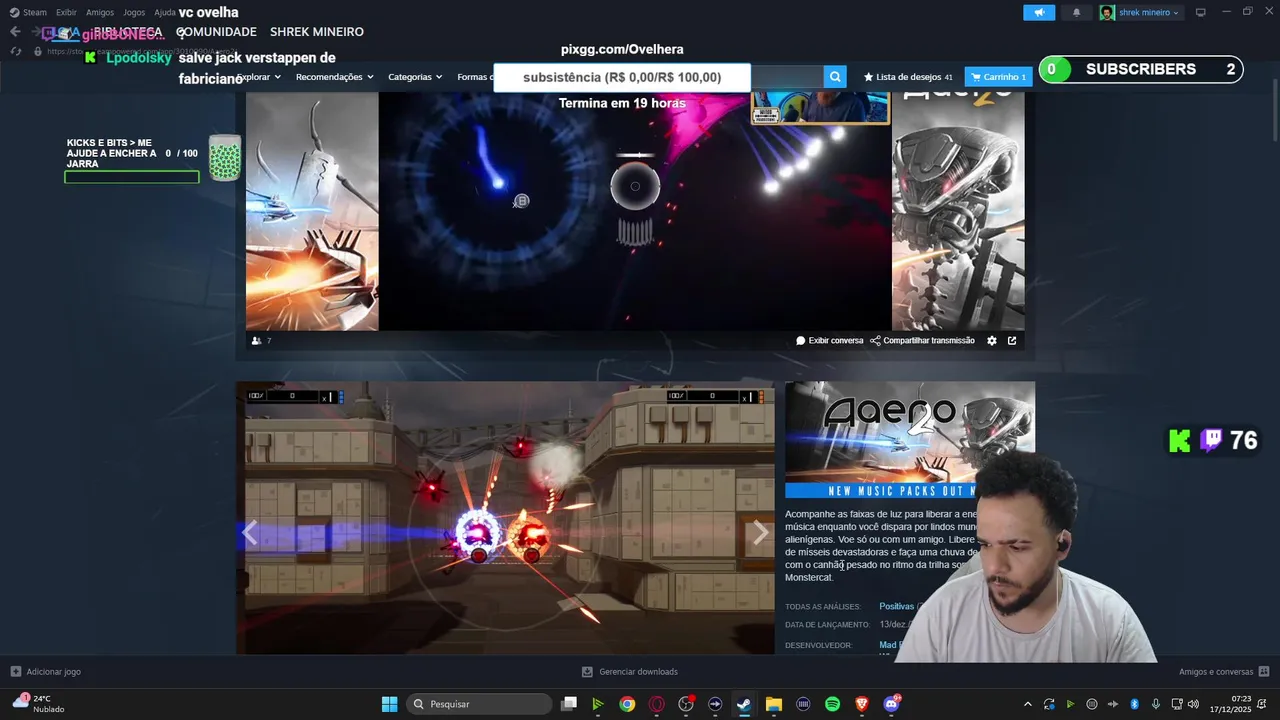Open the Amigos menu
Viewport: 1280px width, 720px height.
coord(100,12)
